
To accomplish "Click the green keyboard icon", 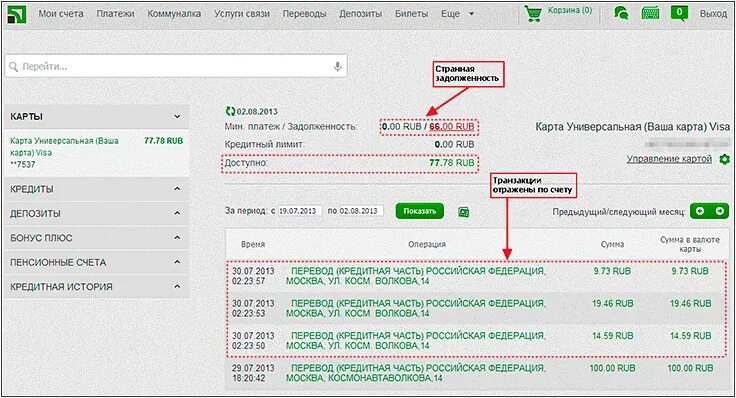I will click(x=650, y=14).
